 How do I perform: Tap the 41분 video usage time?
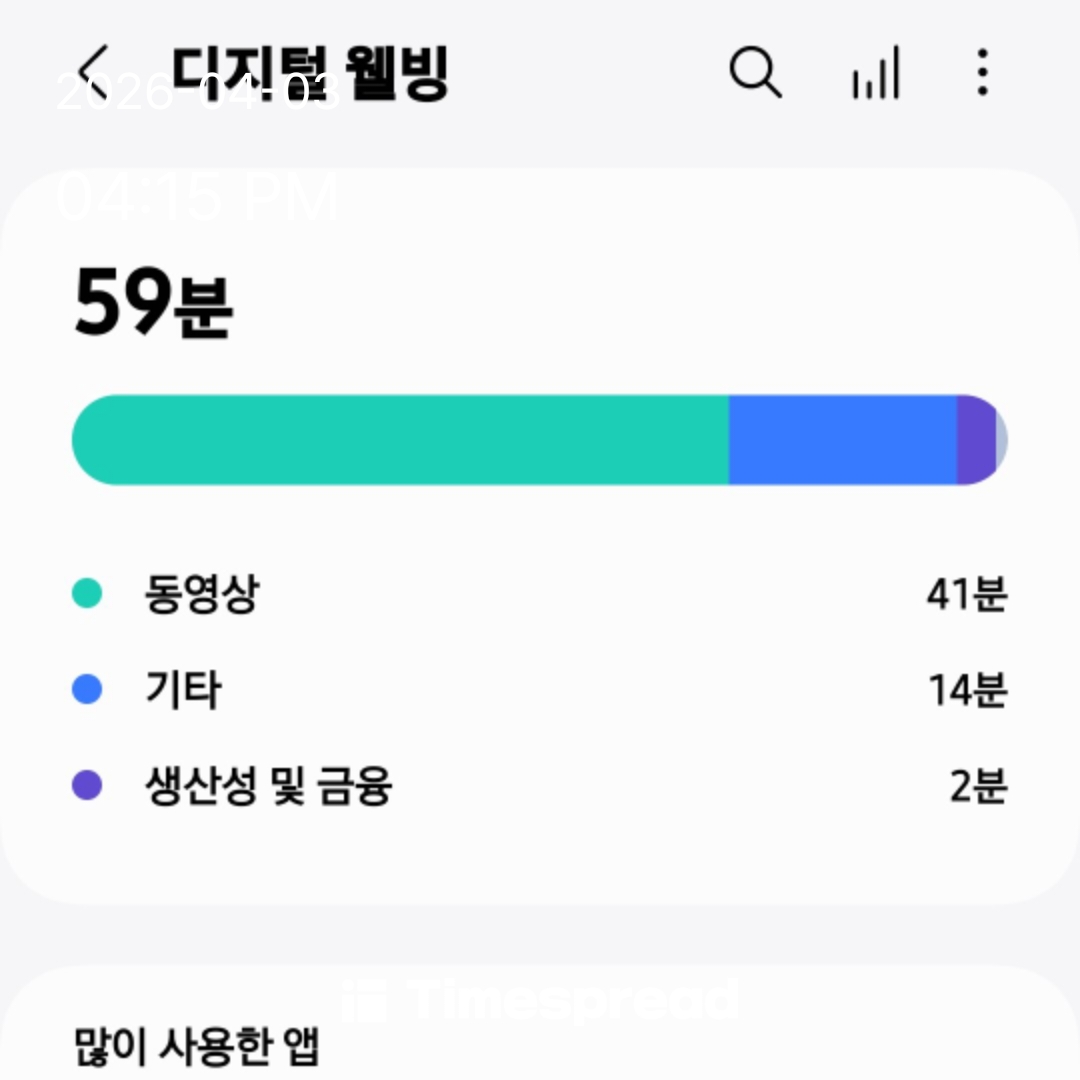coord(966,594)
